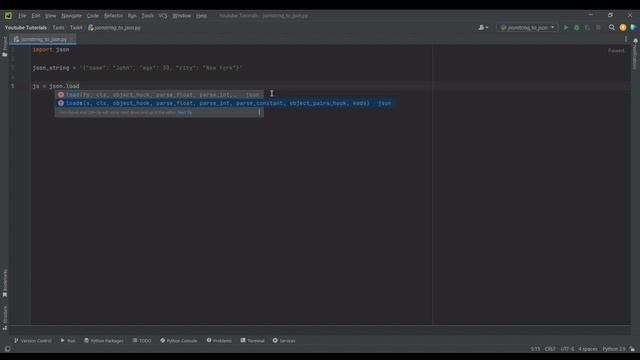Open the Edit menu

coord(36,16)
